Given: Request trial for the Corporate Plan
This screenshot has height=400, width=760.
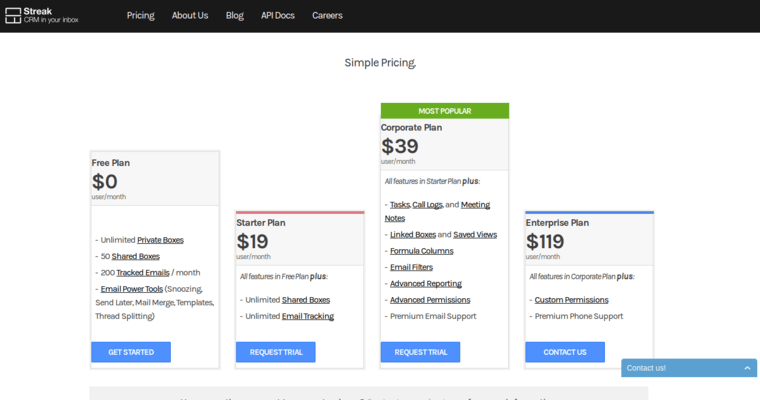Looking at the screenshot, I should 420,352.
